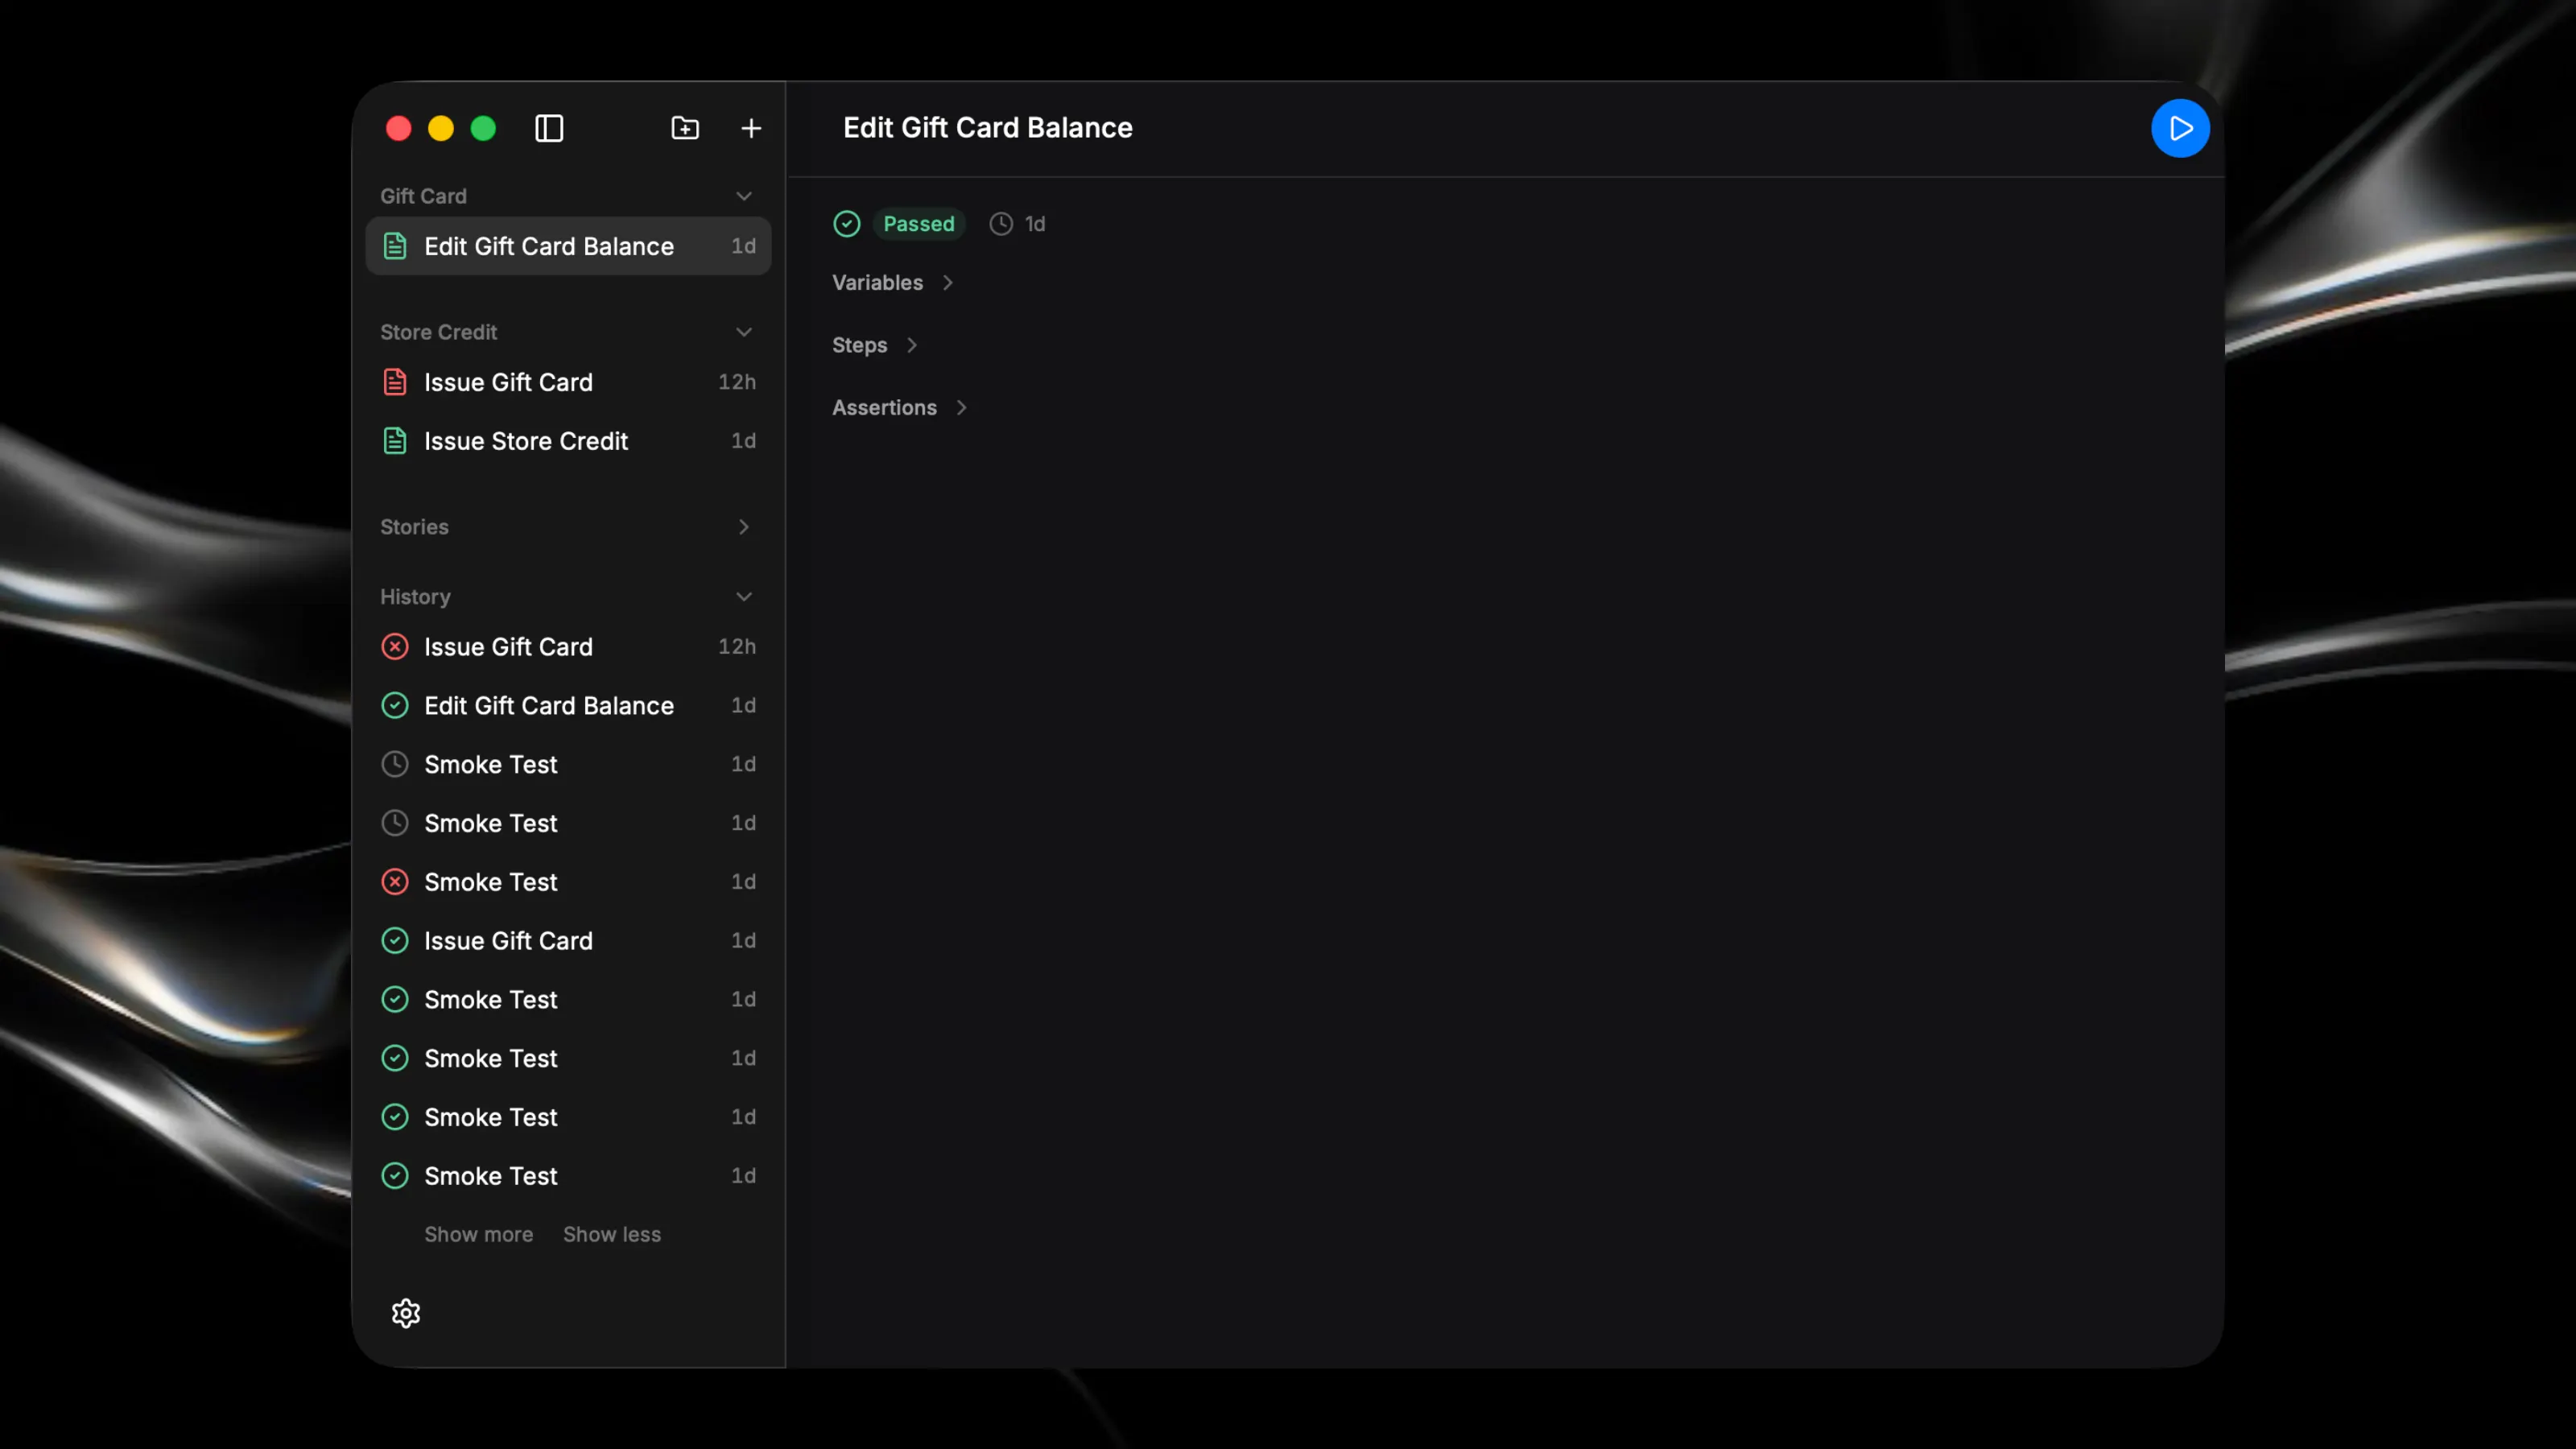The image size is (2576, 1449).
Task: Expand the Steps section
Action: (875, 345)
